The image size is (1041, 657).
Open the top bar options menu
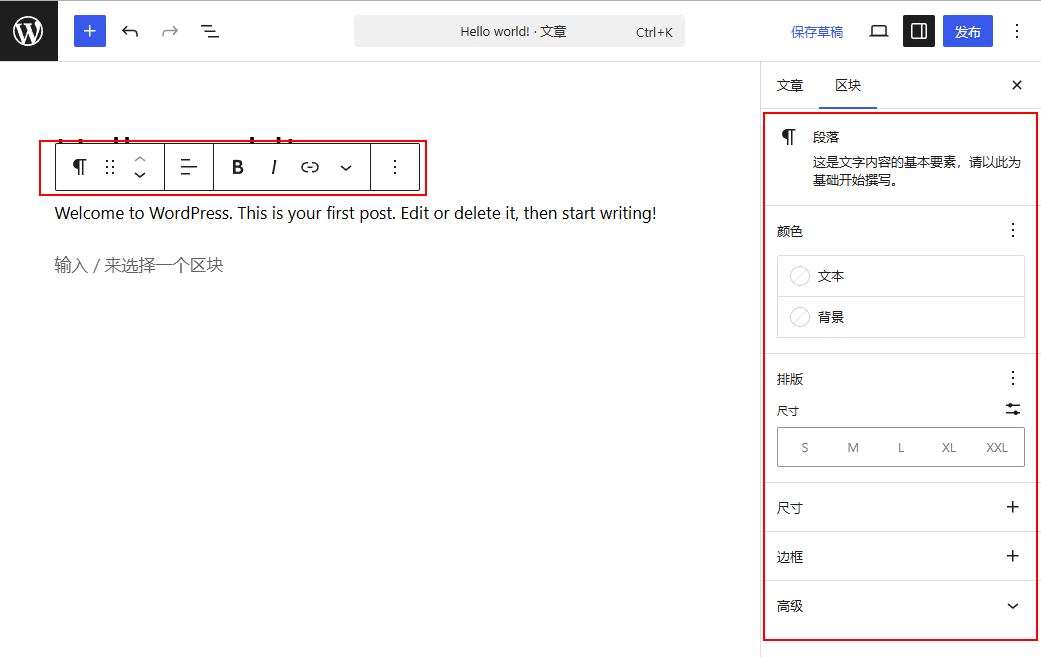1016,31
